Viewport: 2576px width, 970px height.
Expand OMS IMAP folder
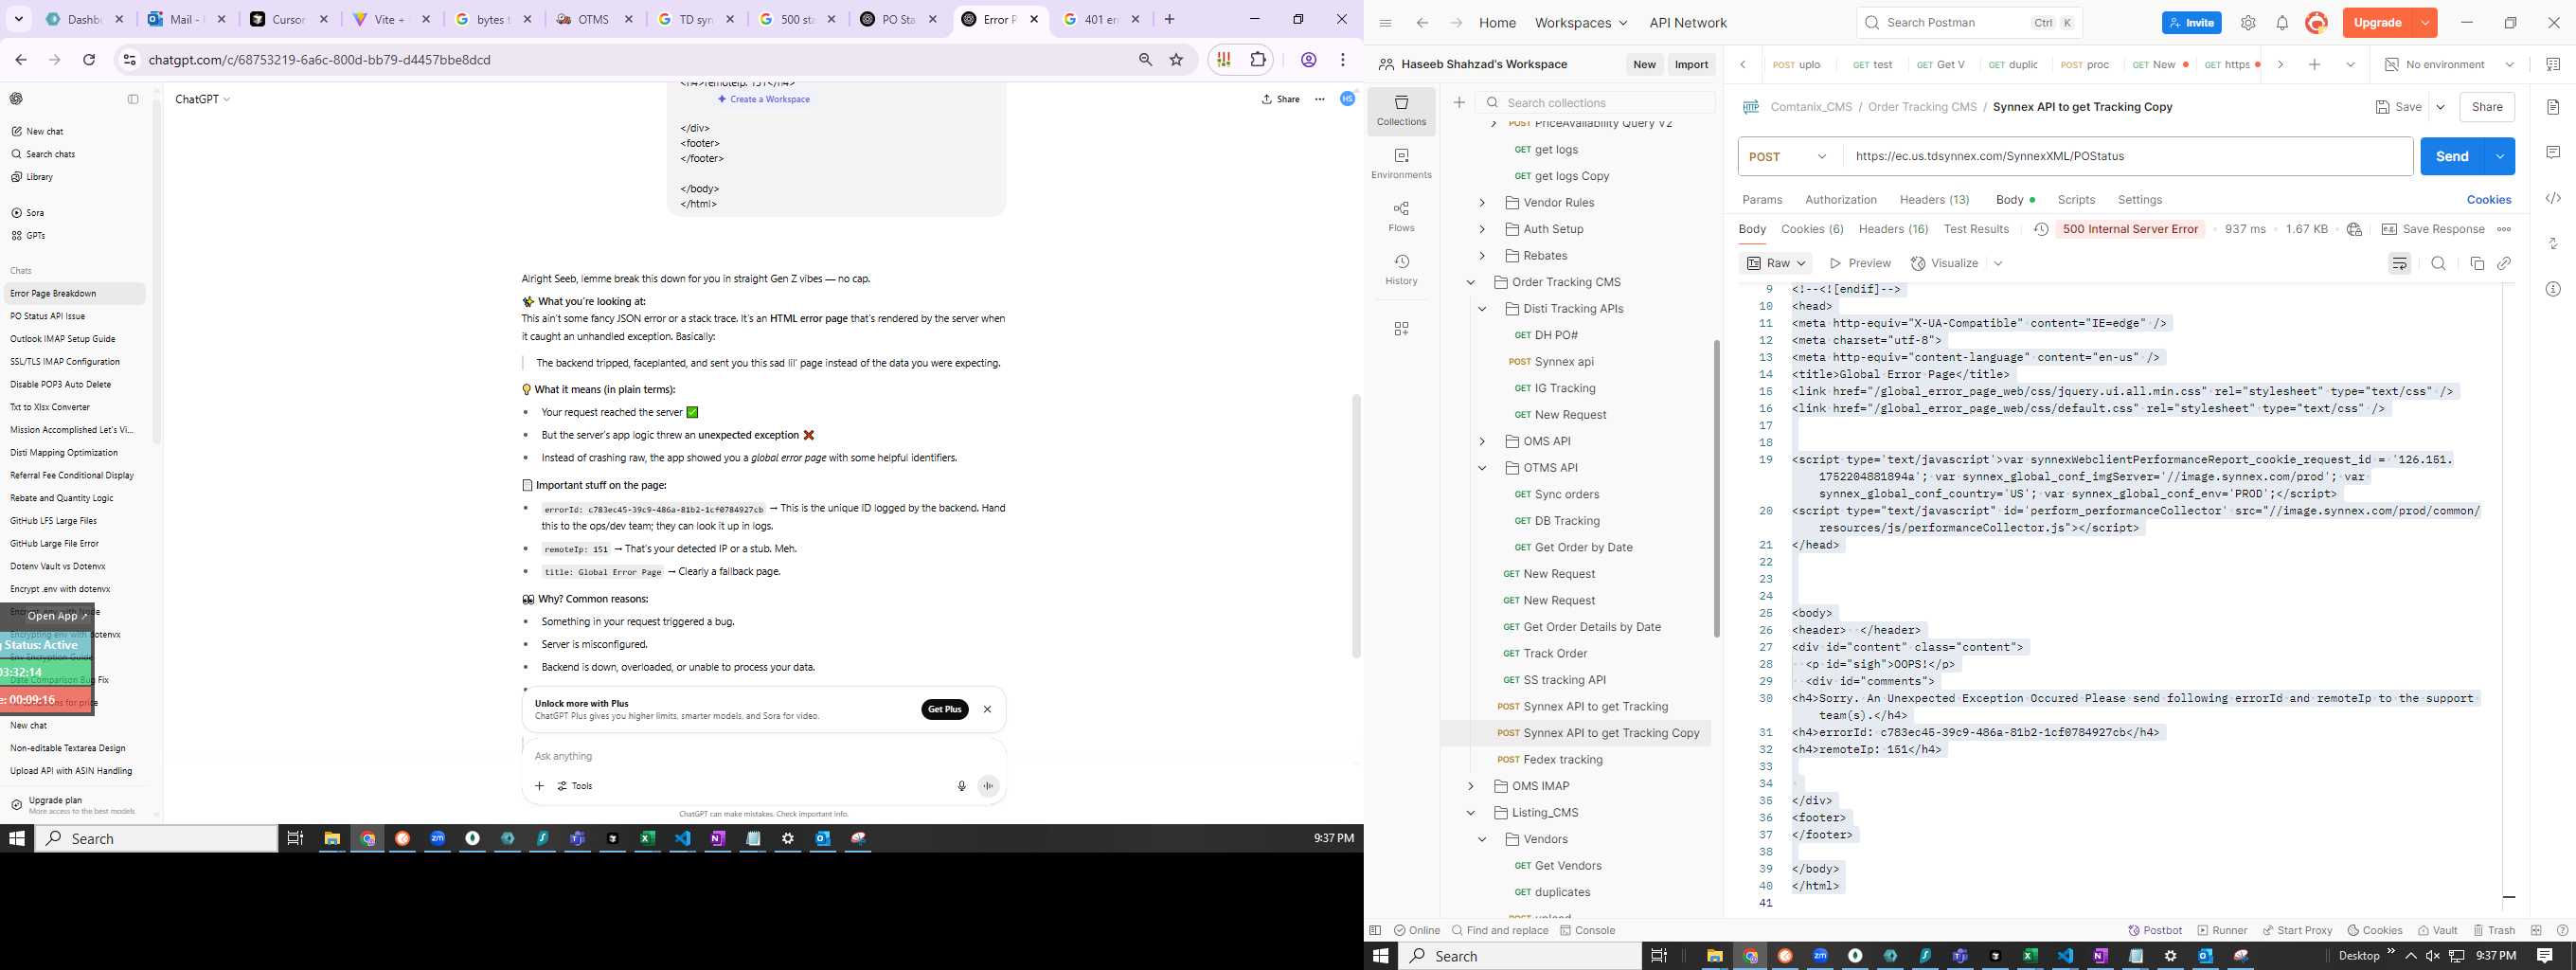pos(1471,786)
